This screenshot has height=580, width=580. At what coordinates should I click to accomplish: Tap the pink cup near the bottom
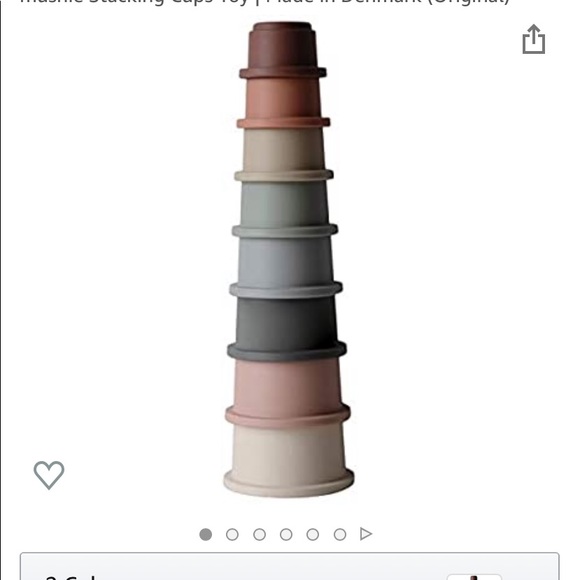pos(288,392)
